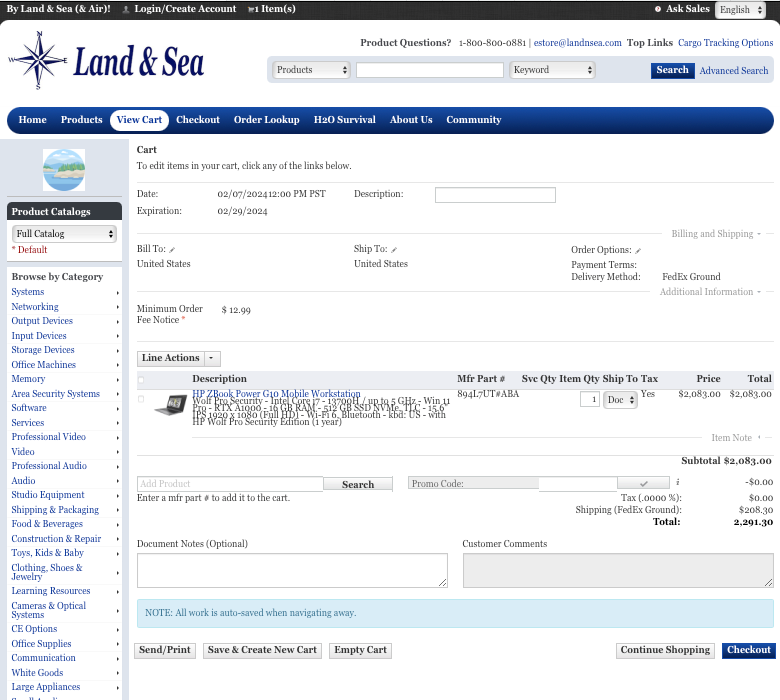This screenshot has width=780, height=700.
Task: Click the Document Notes text area
Action: pos(292,570)
